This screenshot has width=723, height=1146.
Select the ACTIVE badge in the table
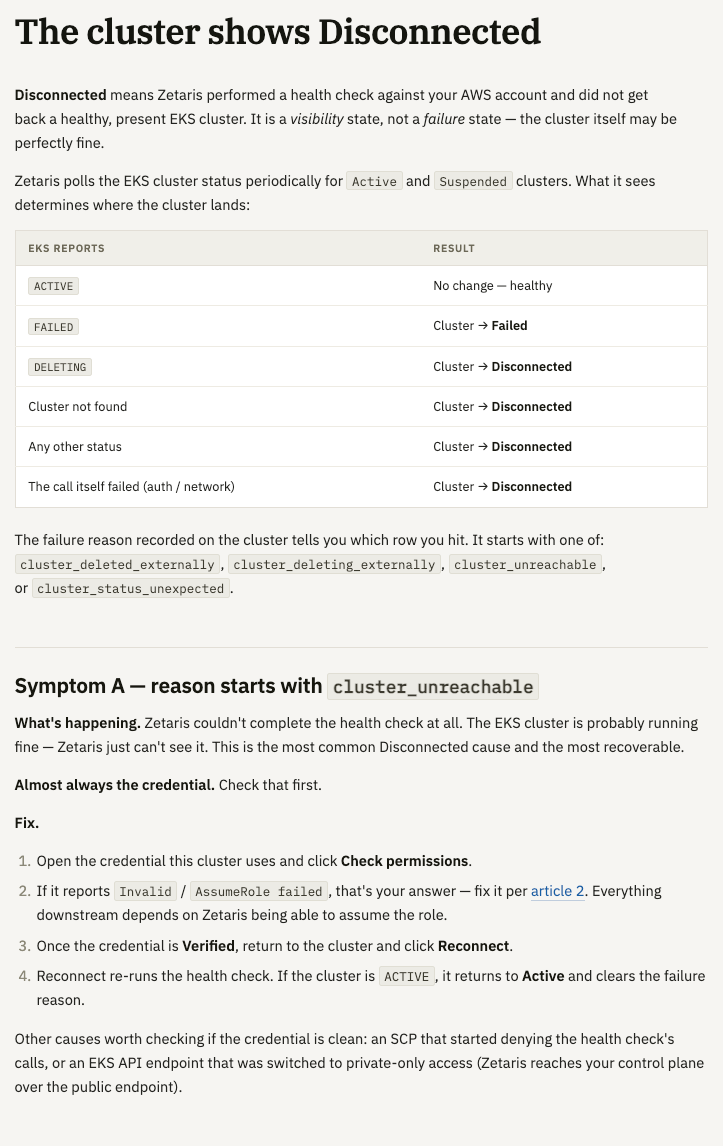pyautogui.click(x=53, y=286)
